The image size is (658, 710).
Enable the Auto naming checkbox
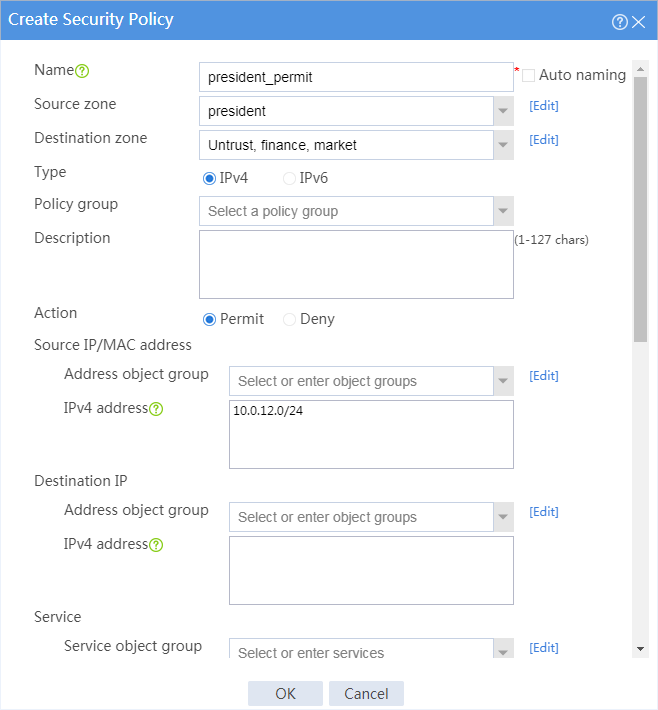[528, 75]
